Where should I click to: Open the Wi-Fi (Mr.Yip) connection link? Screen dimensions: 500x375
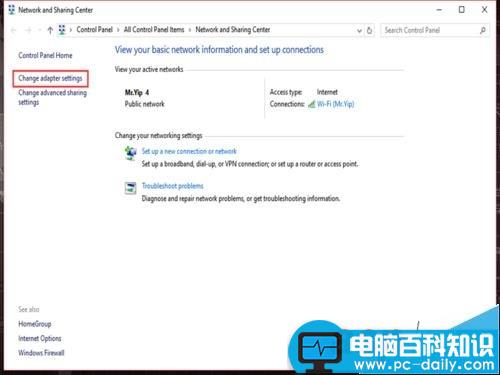tap(335, 104)
